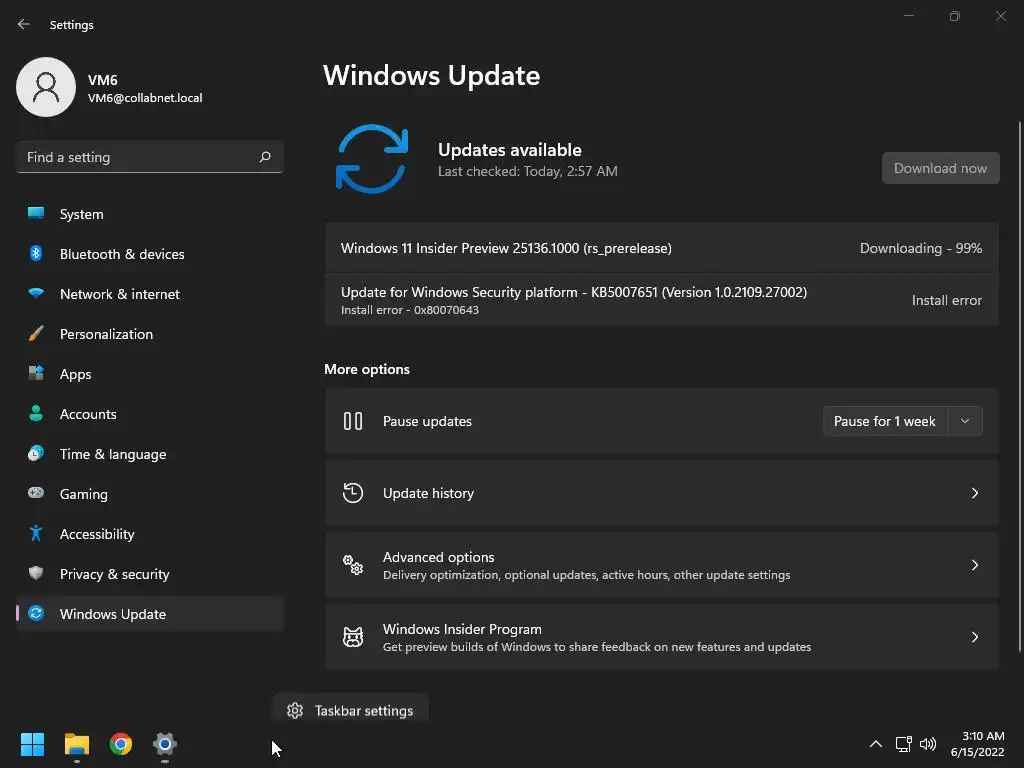Click the Update history label
Viewport: 1024px width, 768px height.
point(428,493)
